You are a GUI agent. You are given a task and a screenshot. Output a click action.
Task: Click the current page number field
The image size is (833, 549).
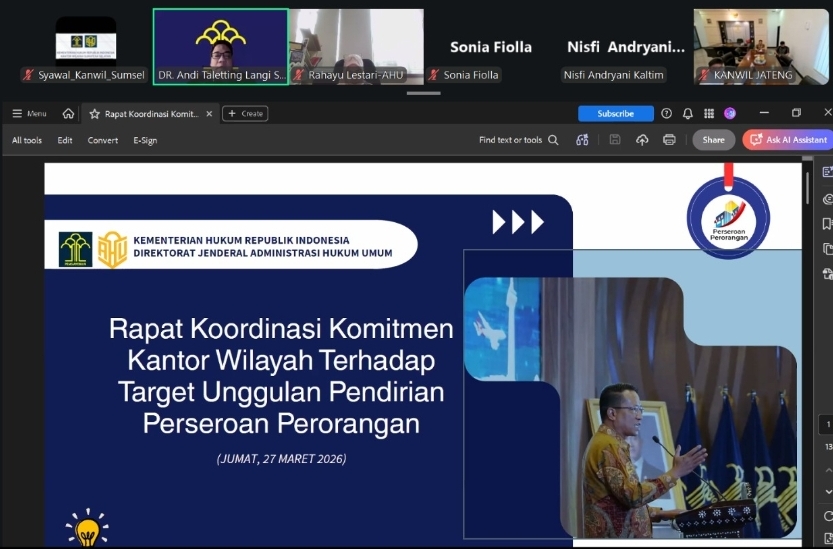pos(828,424)
